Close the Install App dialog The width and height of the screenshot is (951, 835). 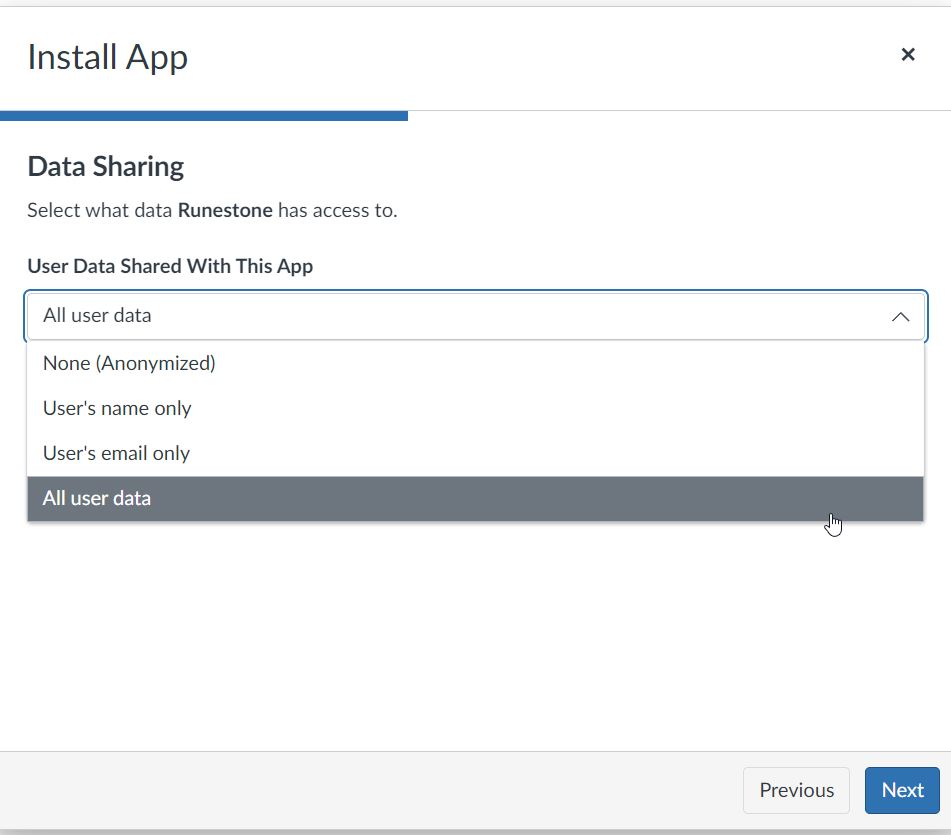pos(907,55)
